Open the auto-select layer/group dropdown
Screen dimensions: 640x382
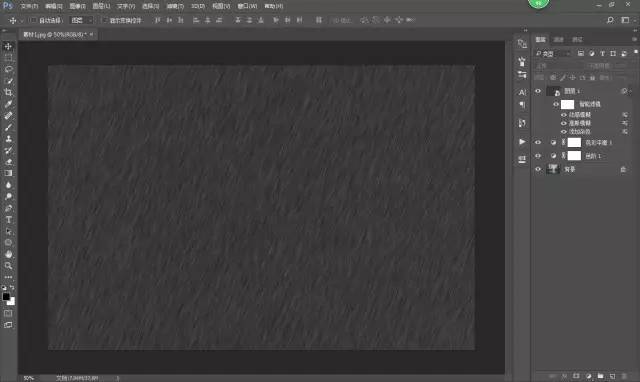click(x=82, y=20)
